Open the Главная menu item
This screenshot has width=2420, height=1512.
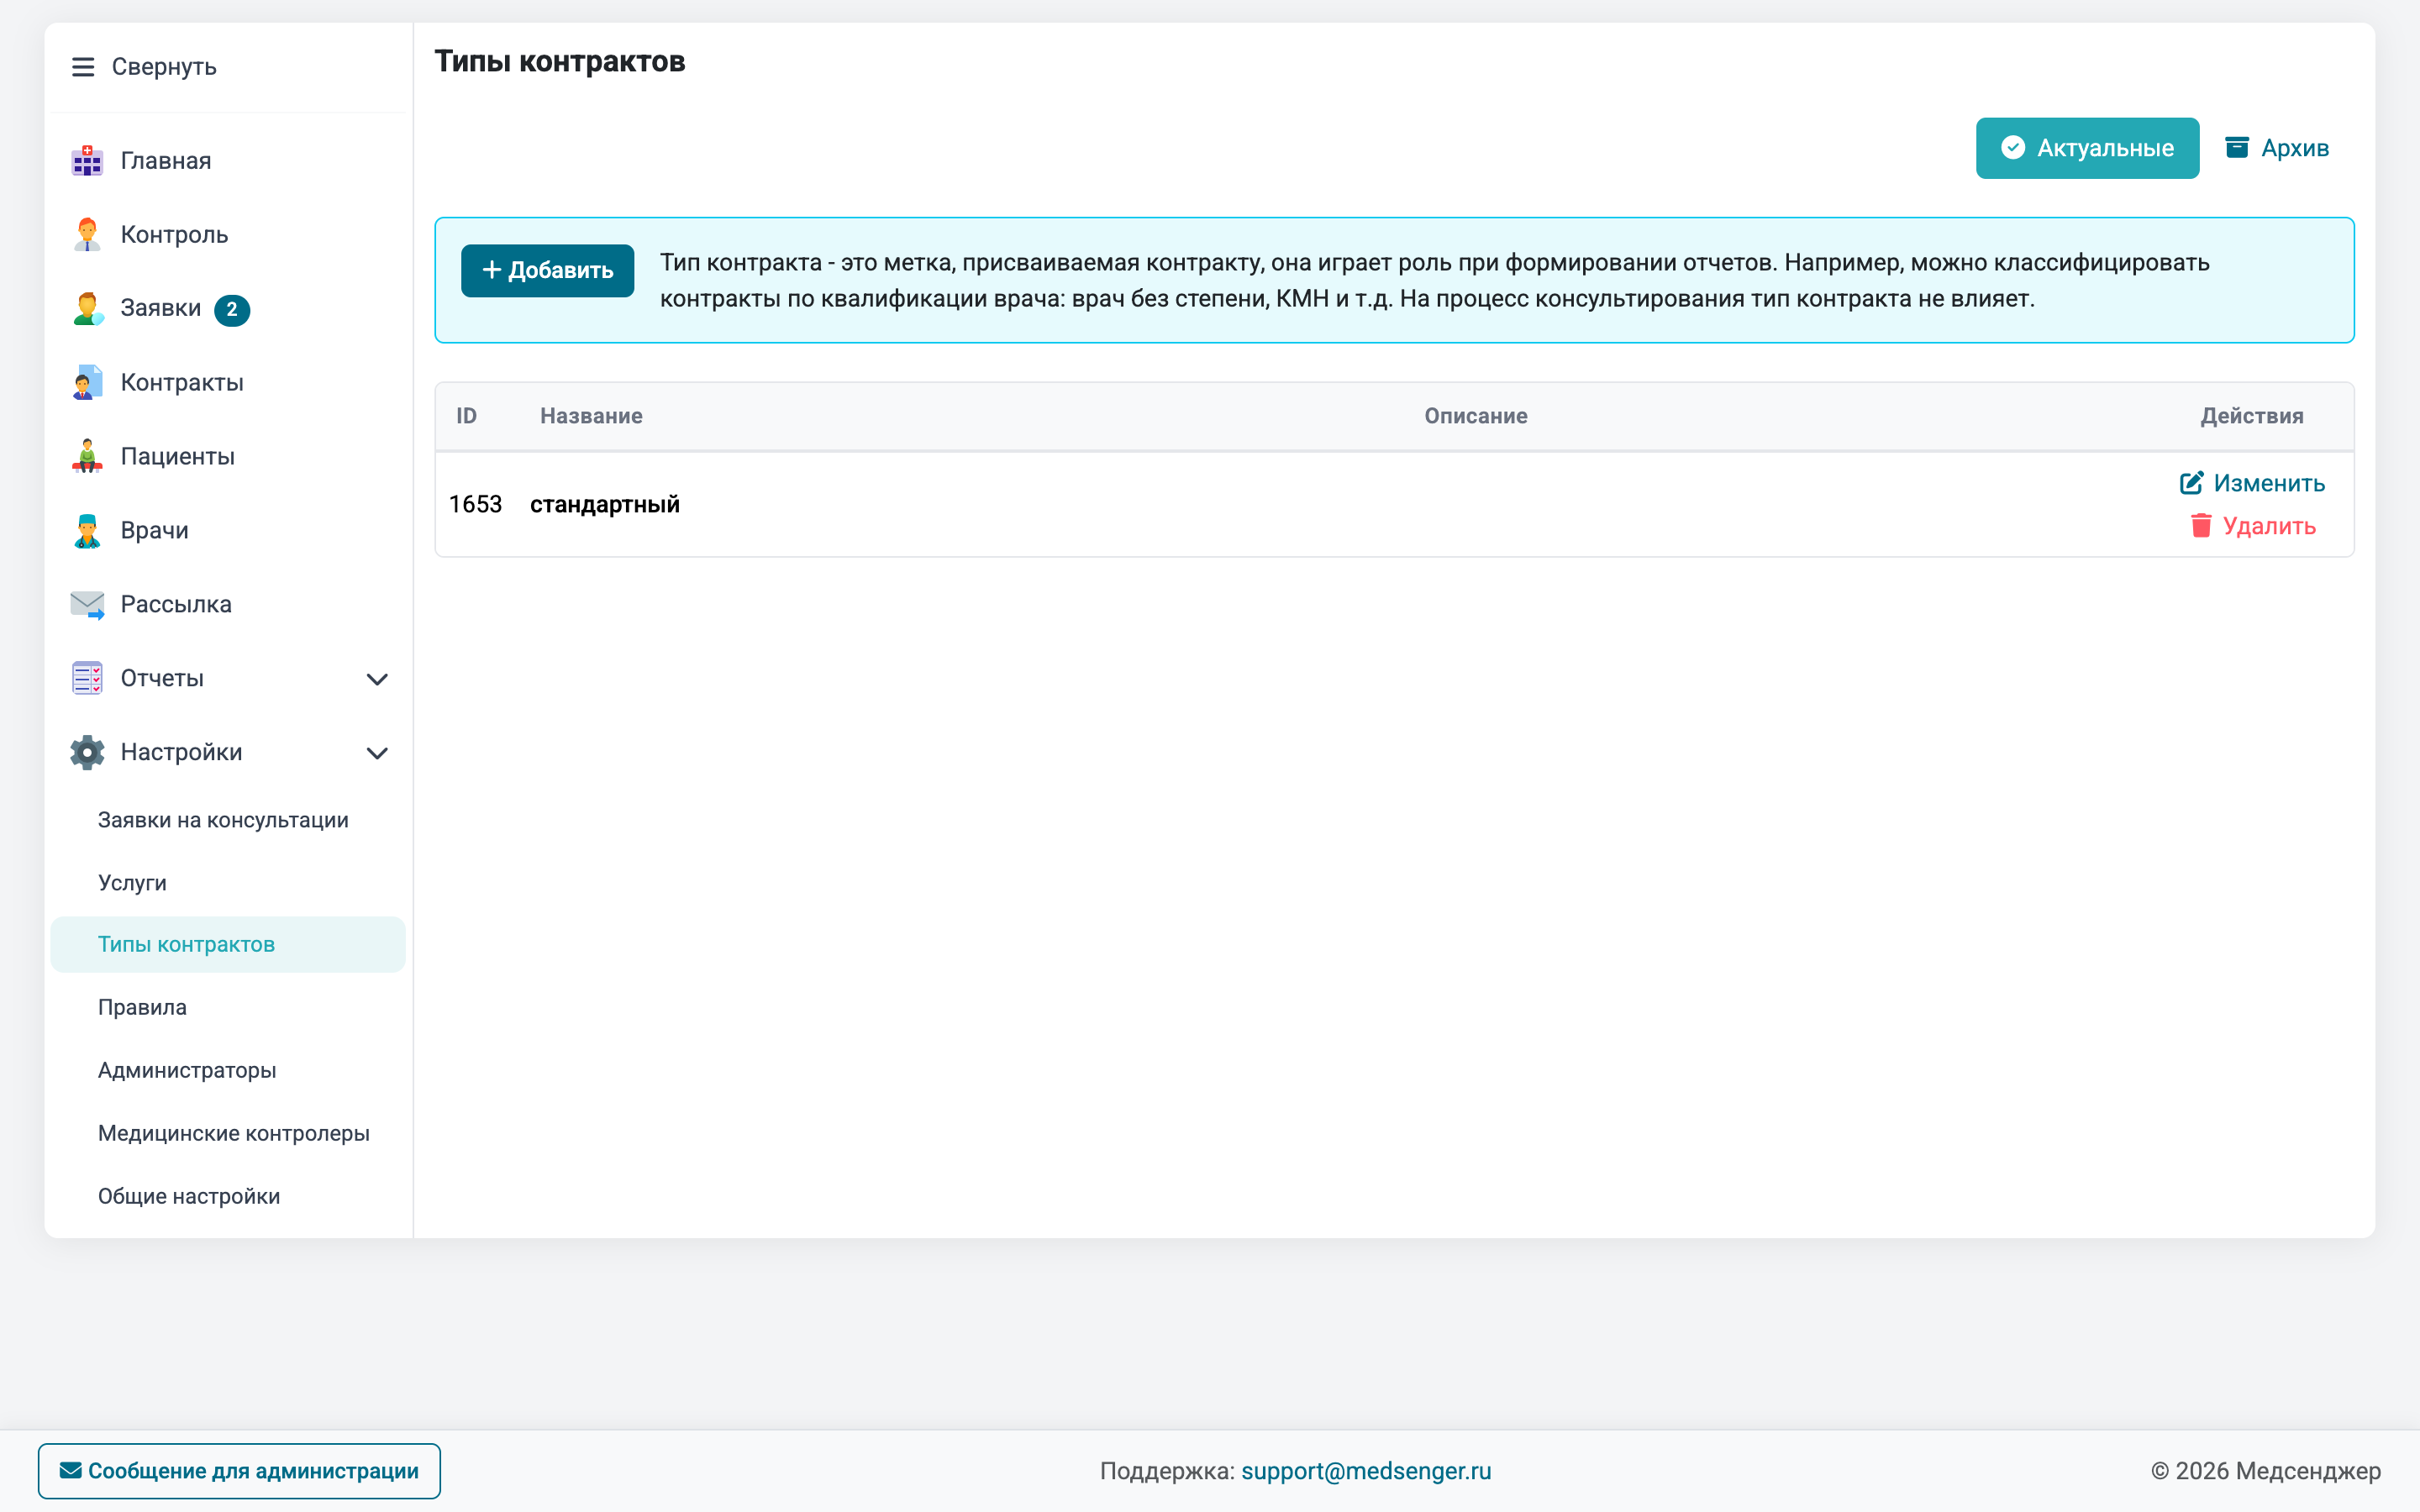click(x=228, y=160)
